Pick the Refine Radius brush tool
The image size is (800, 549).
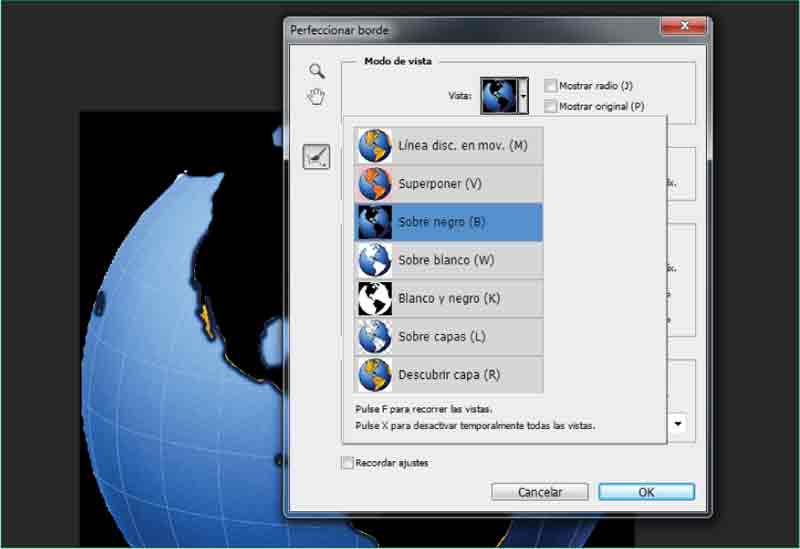point(316,156)
